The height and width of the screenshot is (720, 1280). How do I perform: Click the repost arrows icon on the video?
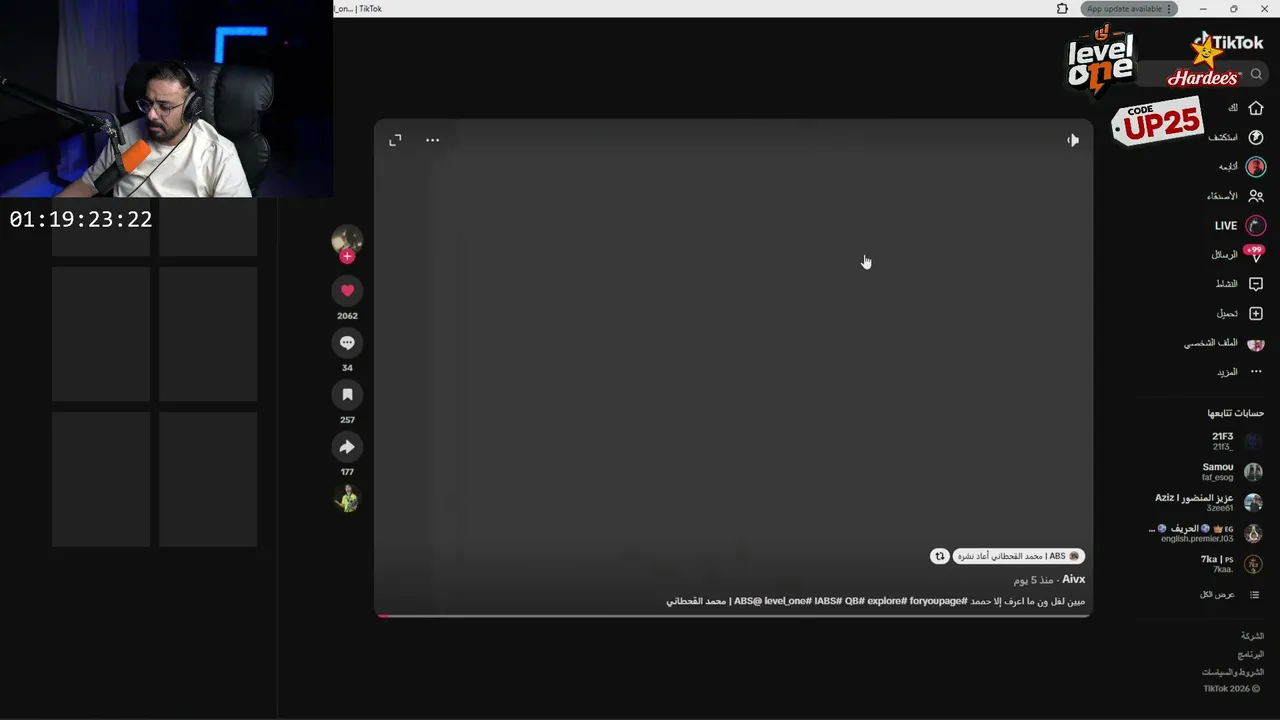(x=939, y=556)
